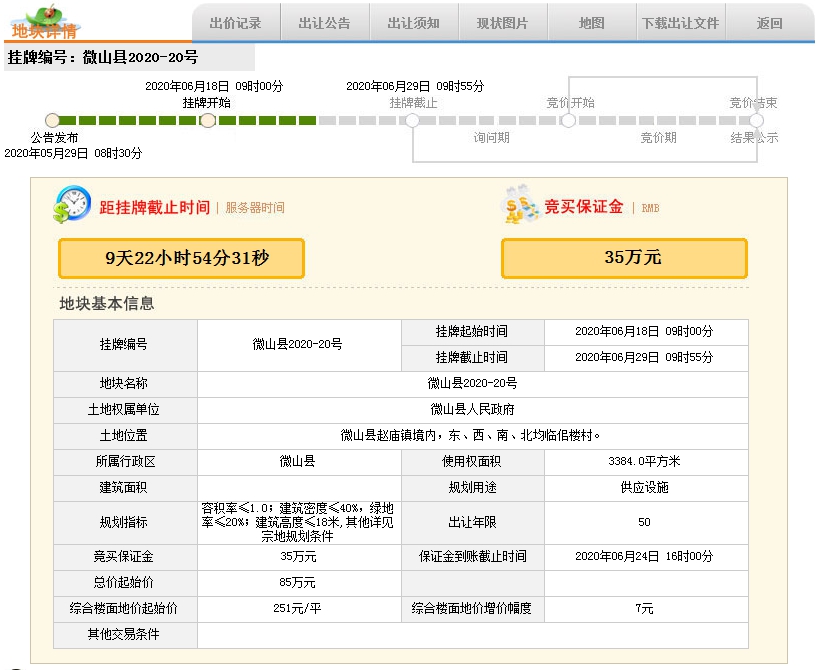Click the deposit deadline 2020年06月24日 16时00分
The height and width of the screenshot is (670, 820).
(644, 557)
